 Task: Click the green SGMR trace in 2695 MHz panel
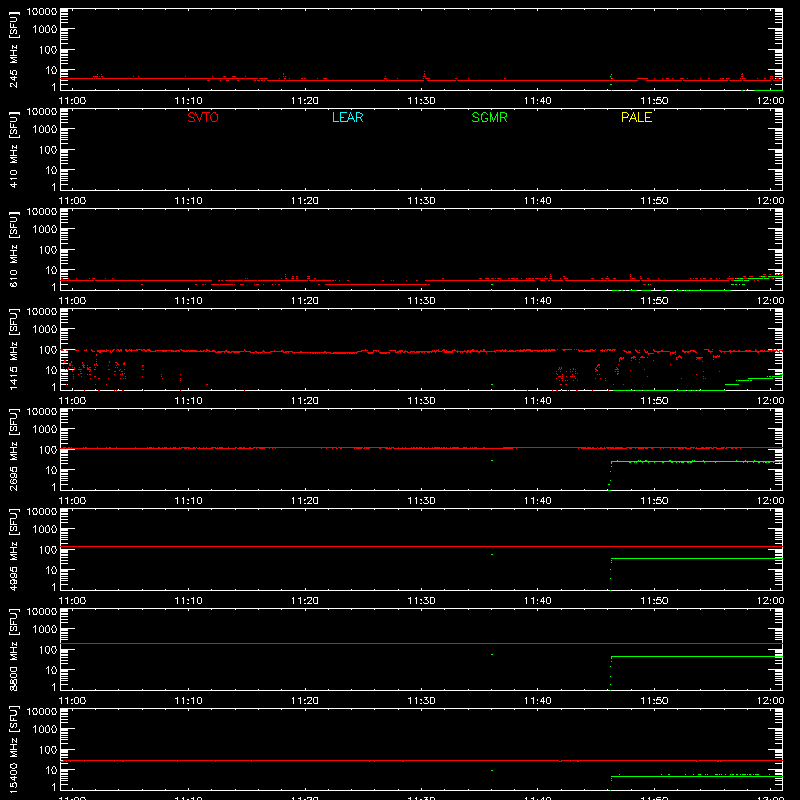click(x=696, y=462)
